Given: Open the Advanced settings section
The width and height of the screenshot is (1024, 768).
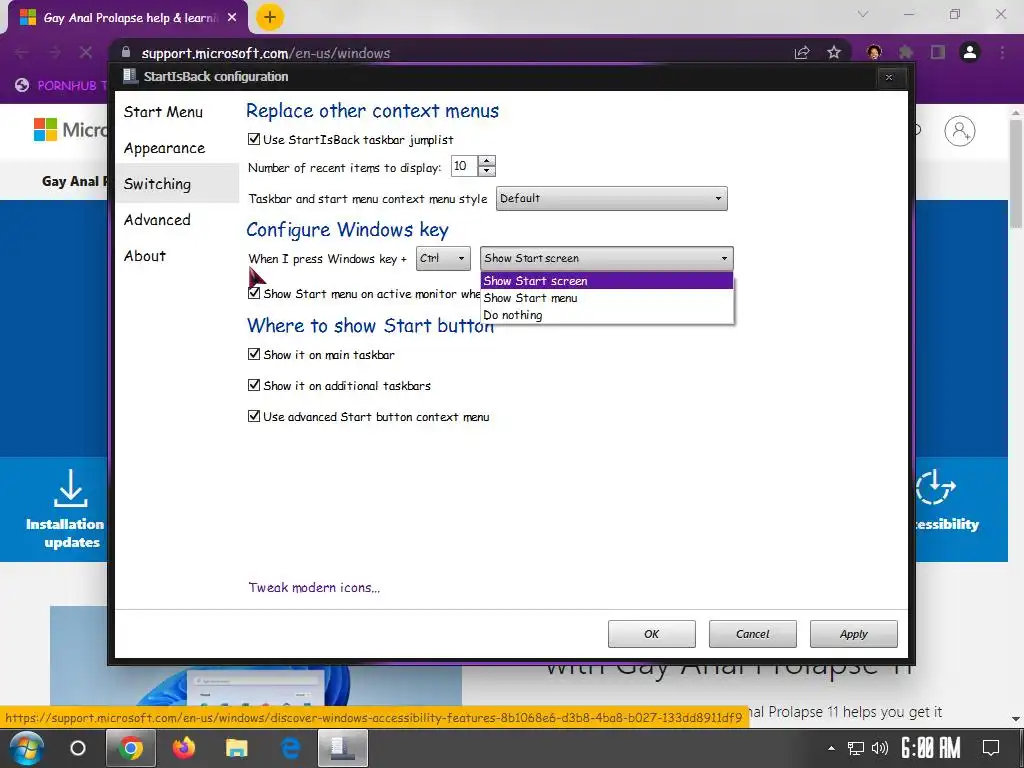Looking at the screenshot, I should 157,220.
